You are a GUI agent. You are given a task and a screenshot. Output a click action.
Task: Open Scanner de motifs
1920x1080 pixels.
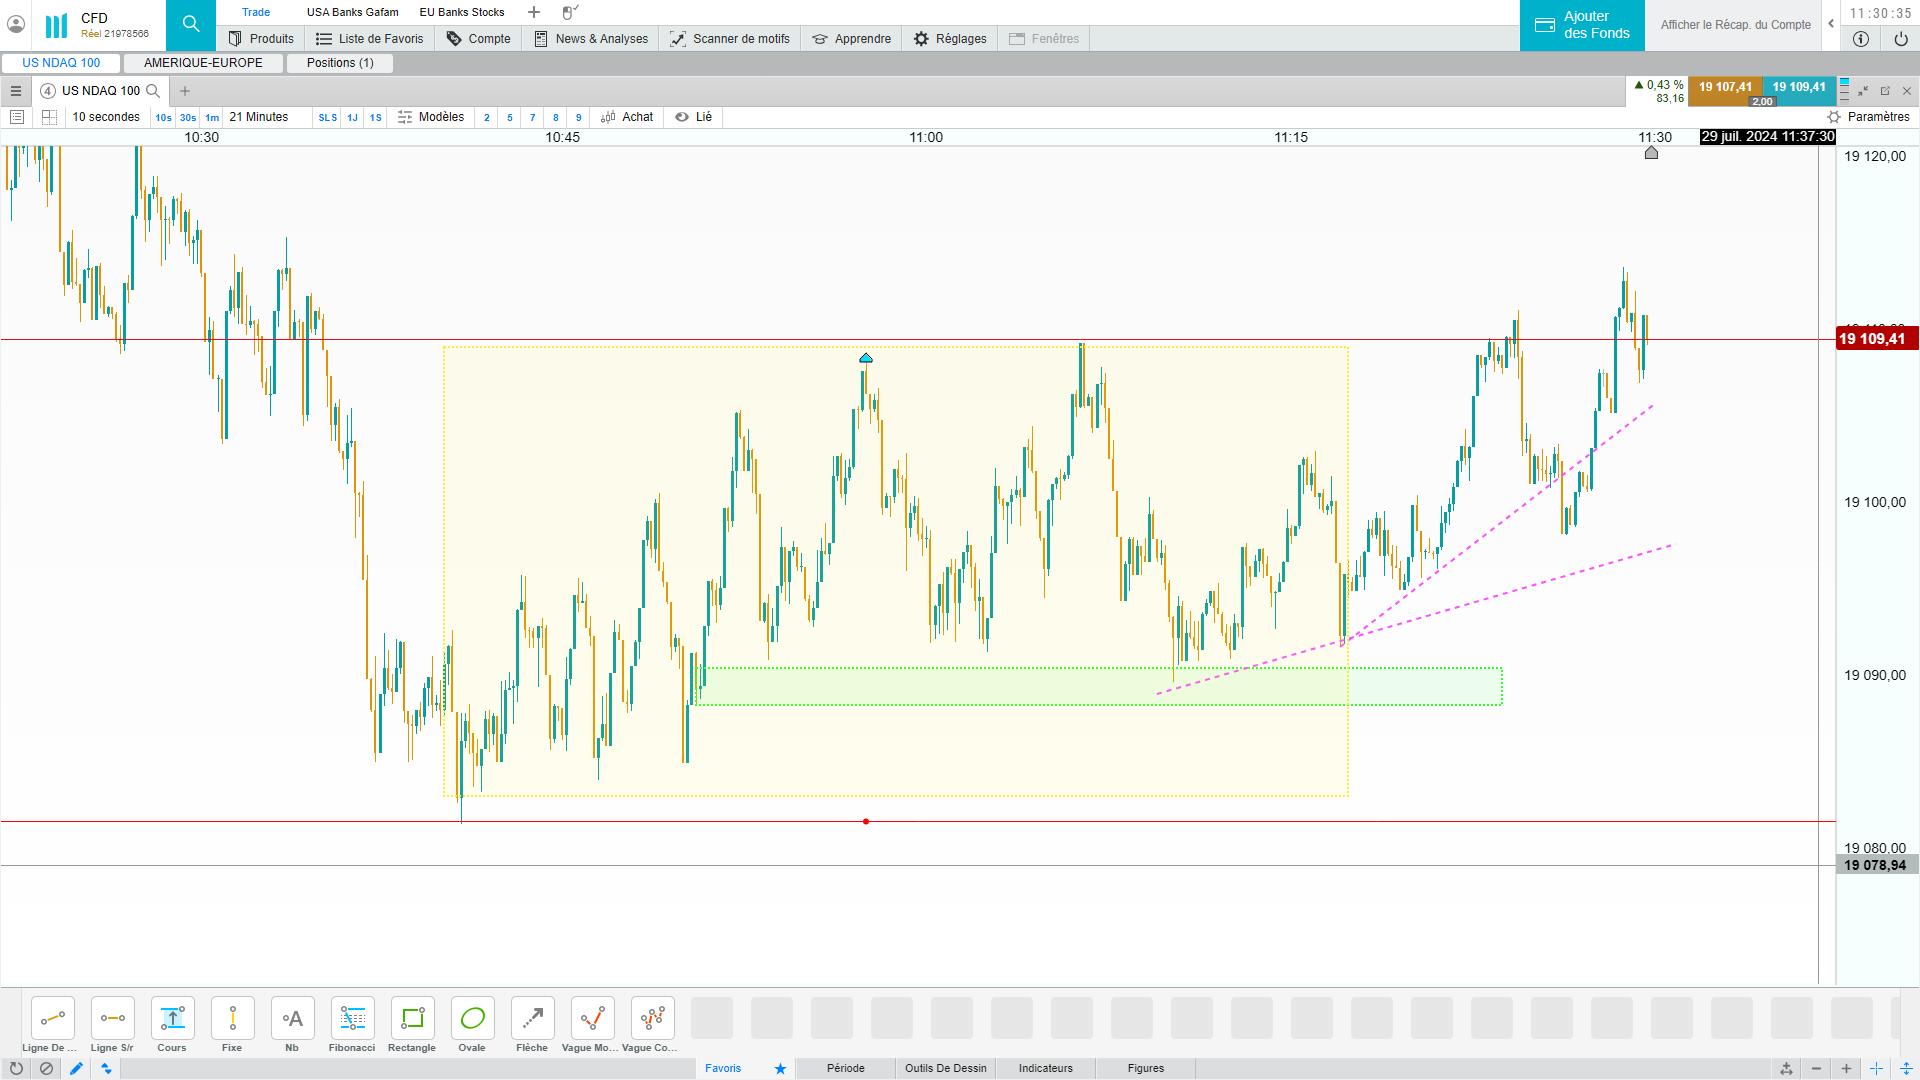click(x=729, y=39)
